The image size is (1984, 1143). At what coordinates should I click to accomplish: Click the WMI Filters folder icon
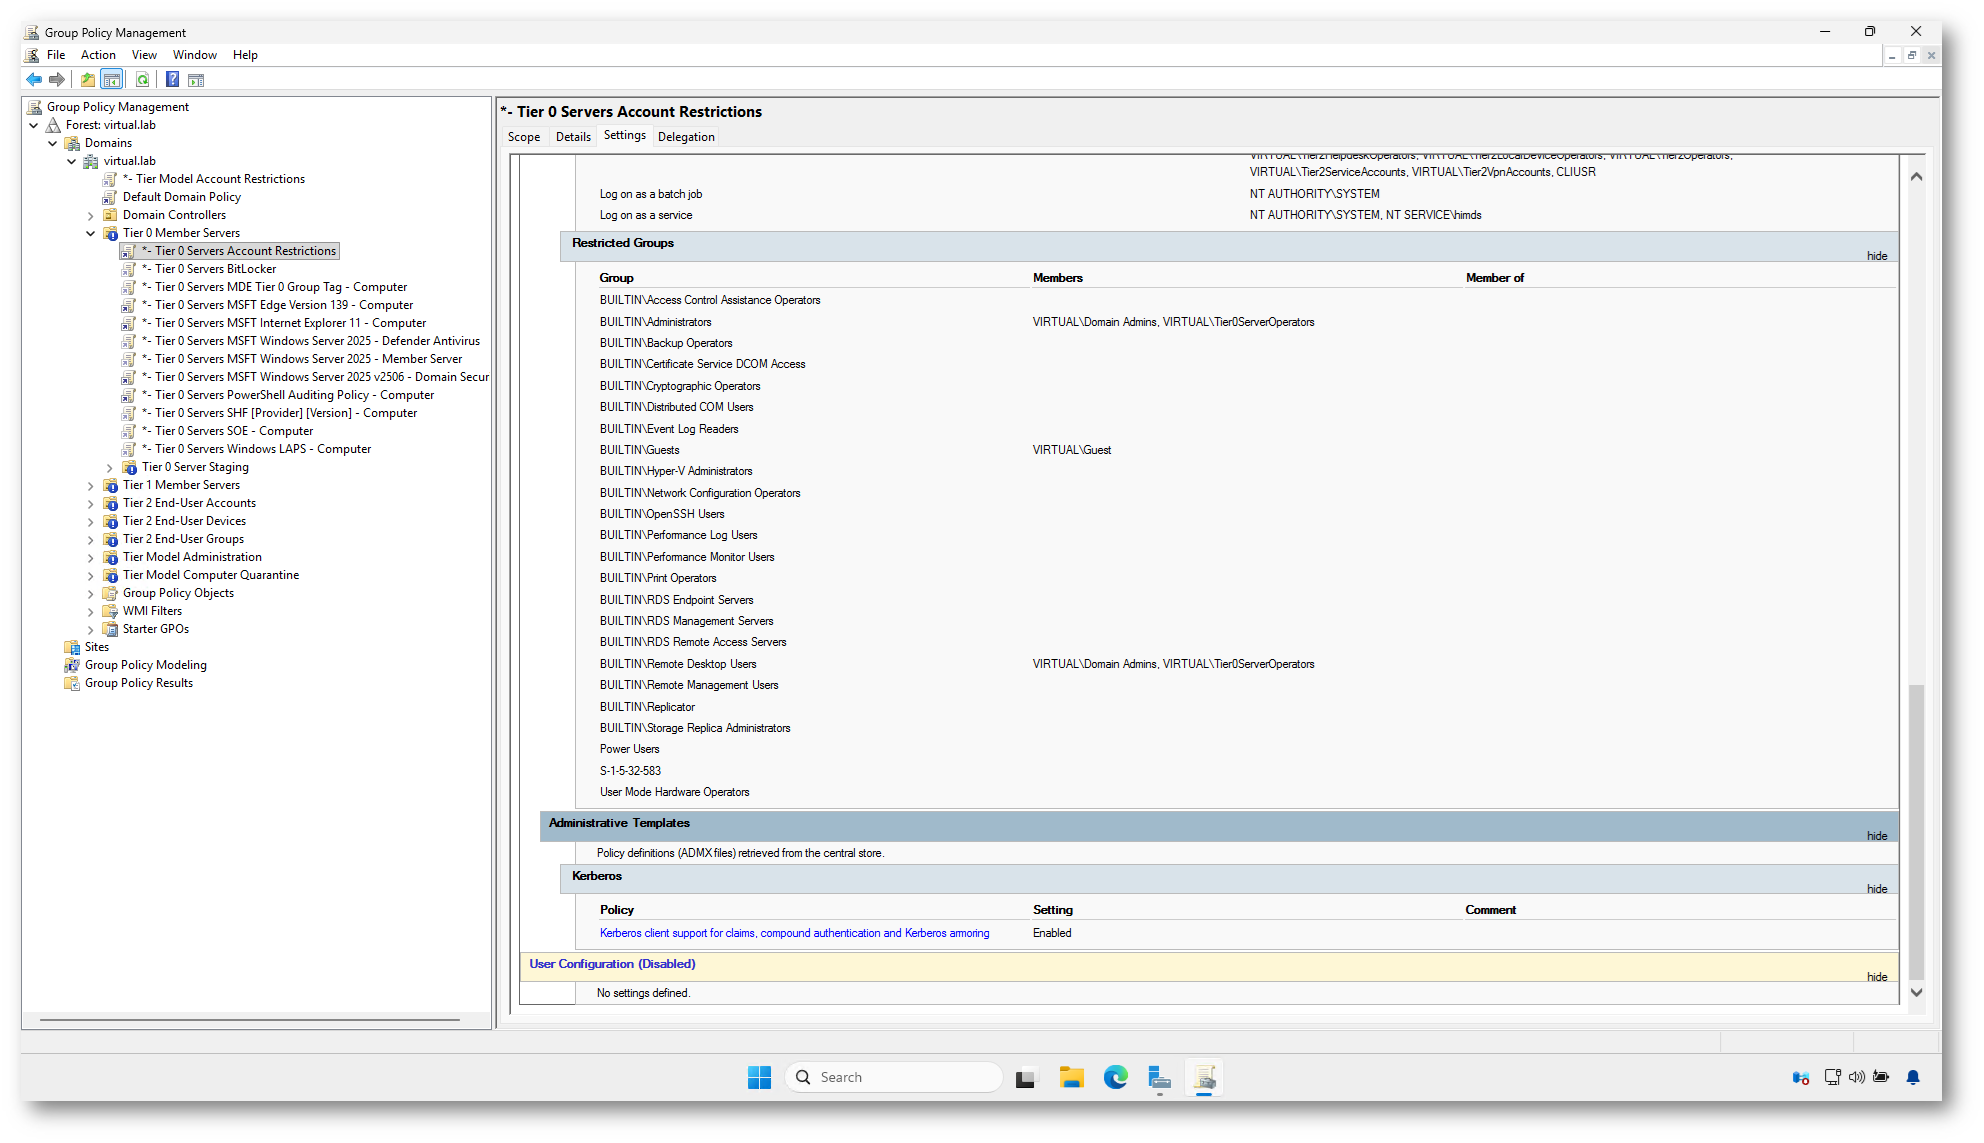[x=111, y=612]
